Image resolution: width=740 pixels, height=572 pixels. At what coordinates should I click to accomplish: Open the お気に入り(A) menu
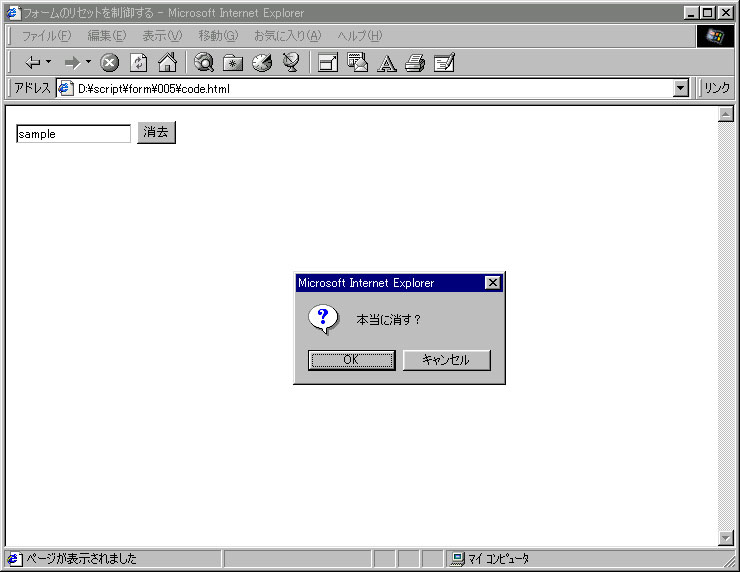click(x=287, y=36)
